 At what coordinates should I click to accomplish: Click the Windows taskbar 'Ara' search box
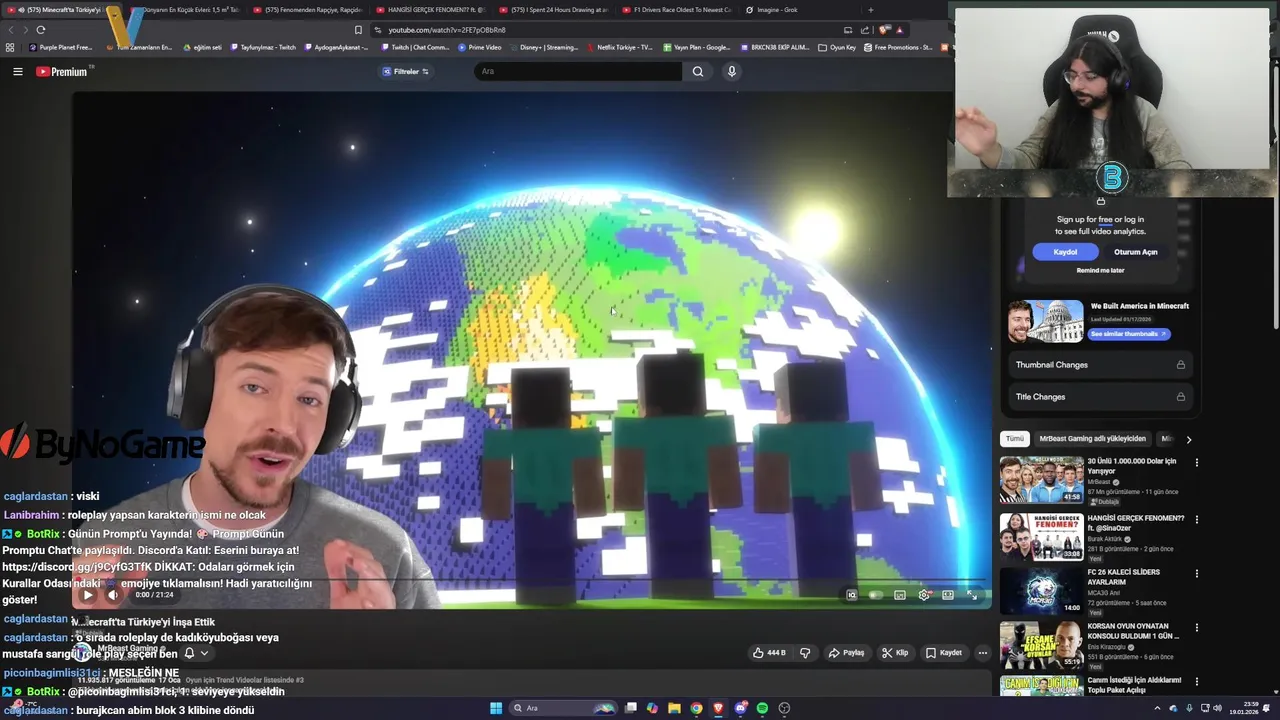[562, 708]
